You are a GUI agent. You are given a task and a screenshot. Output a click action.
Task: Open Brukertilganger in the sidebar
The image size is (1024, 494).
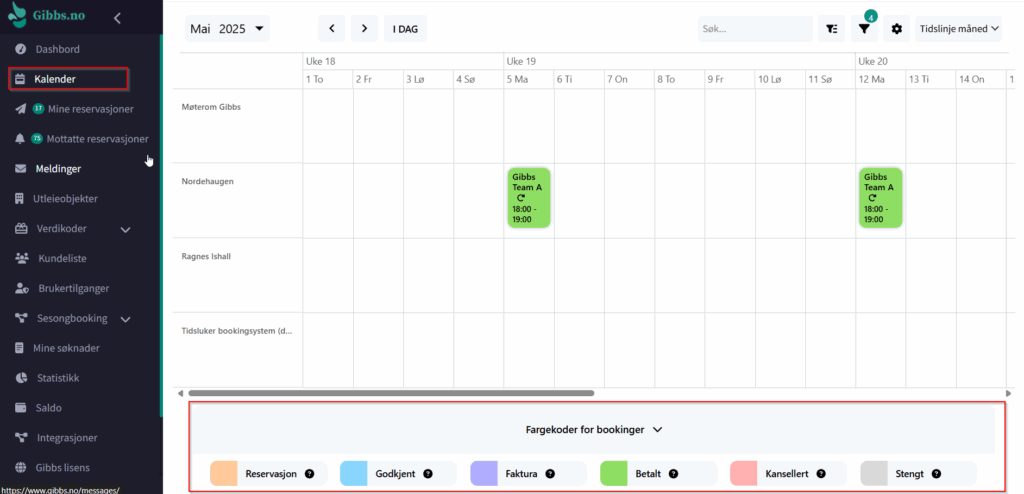73,288
